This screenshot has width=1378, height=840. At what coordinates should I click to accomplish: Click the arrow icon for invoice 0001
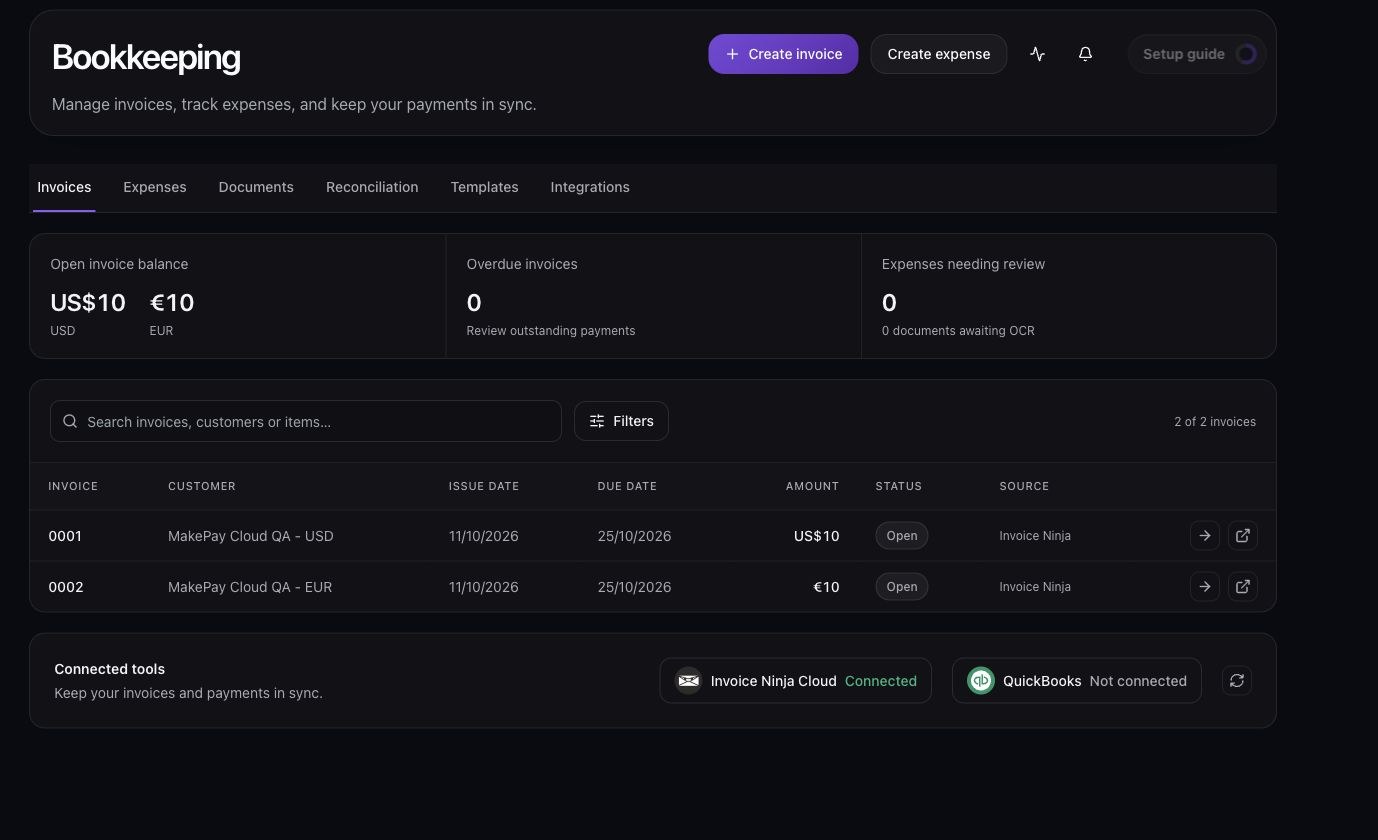(1205, 536)
